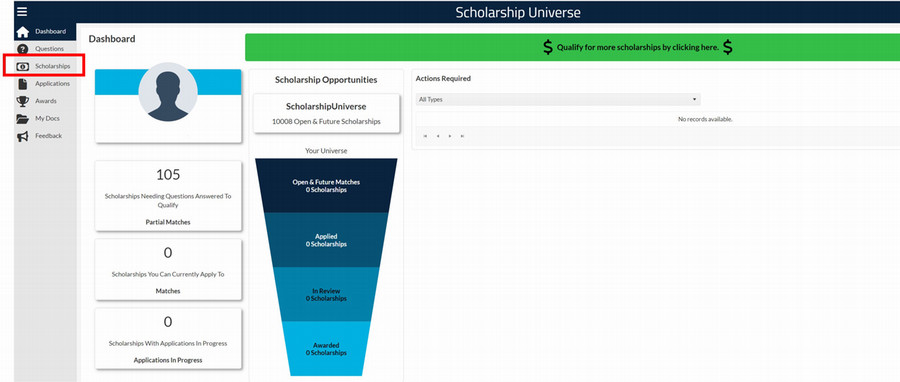The height and width of the screenshot is (382, 900).
Task: Click the In Review funnel segment
Action: 326,294
